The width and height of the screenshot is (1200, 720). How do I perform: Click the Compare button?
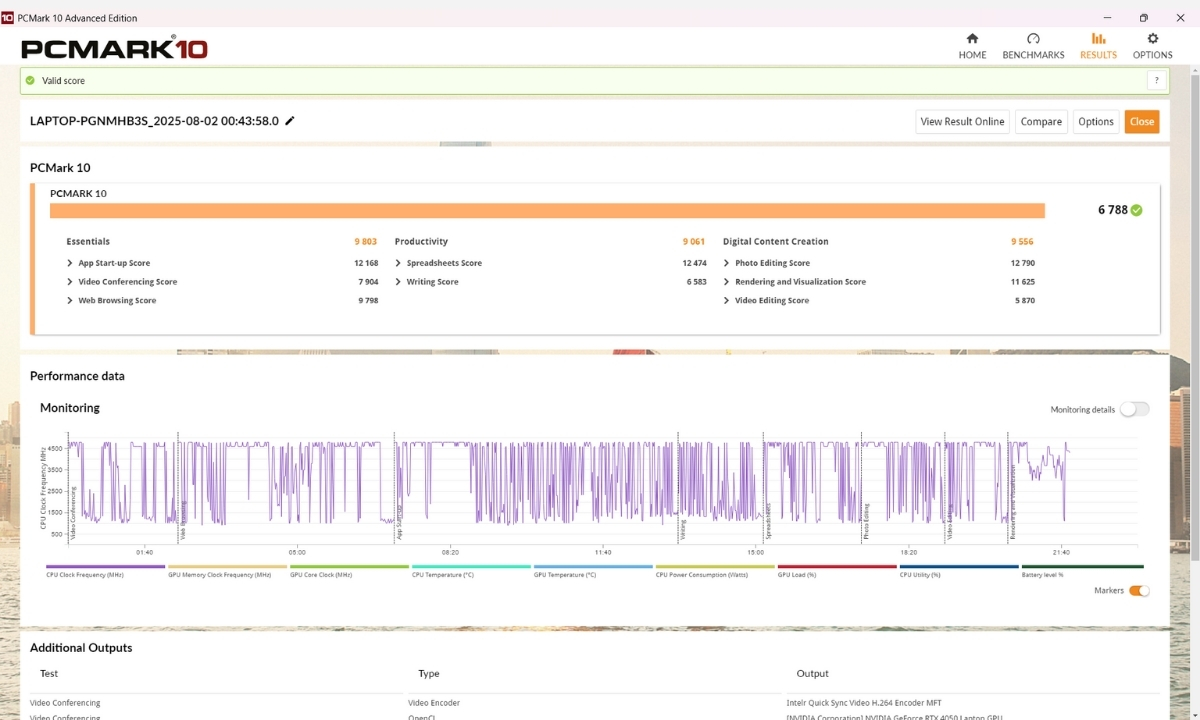pyautogui.click(x=1041, y=121)
